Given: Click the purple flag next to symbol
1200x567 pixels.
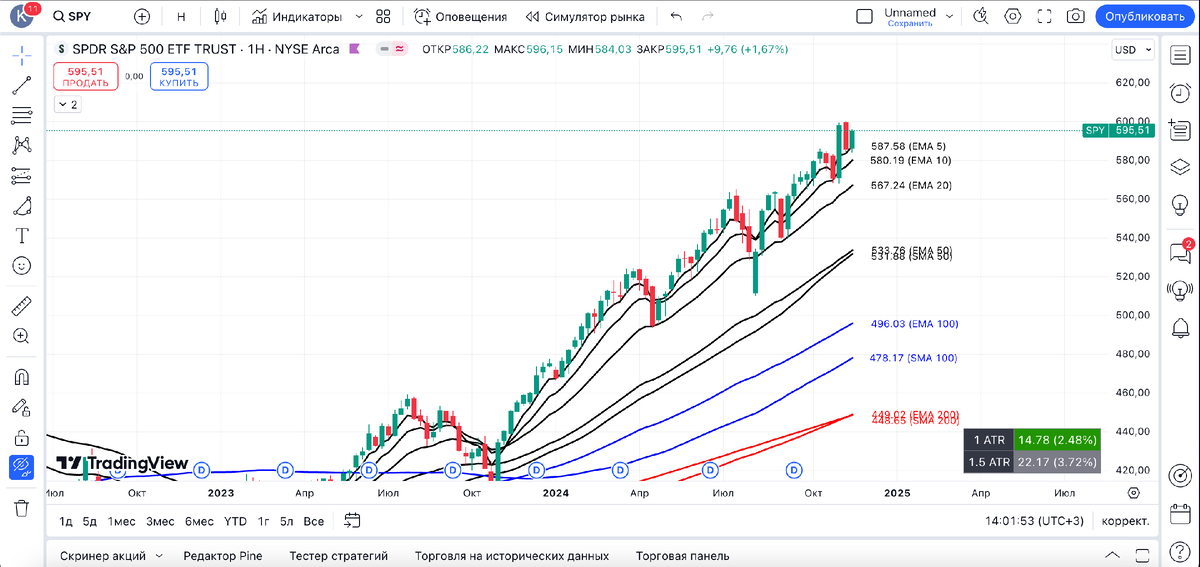Looking at the screenshot, I should (353, 49).
